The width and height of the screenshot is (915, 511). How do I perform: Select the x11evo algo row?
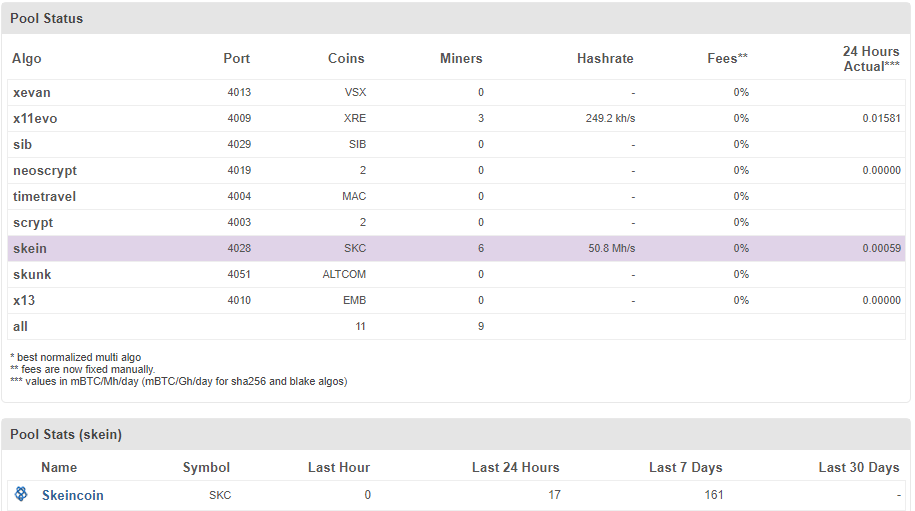pyautogui.click(x=35, y=119)
